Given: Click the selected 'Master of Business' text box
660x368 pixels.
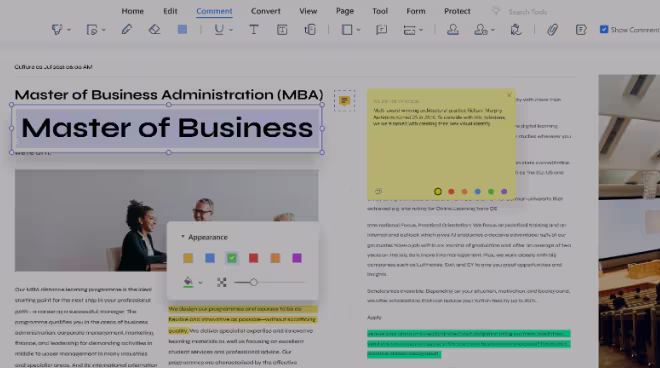Looking at the screenshot, I should [x=167, y=128].
